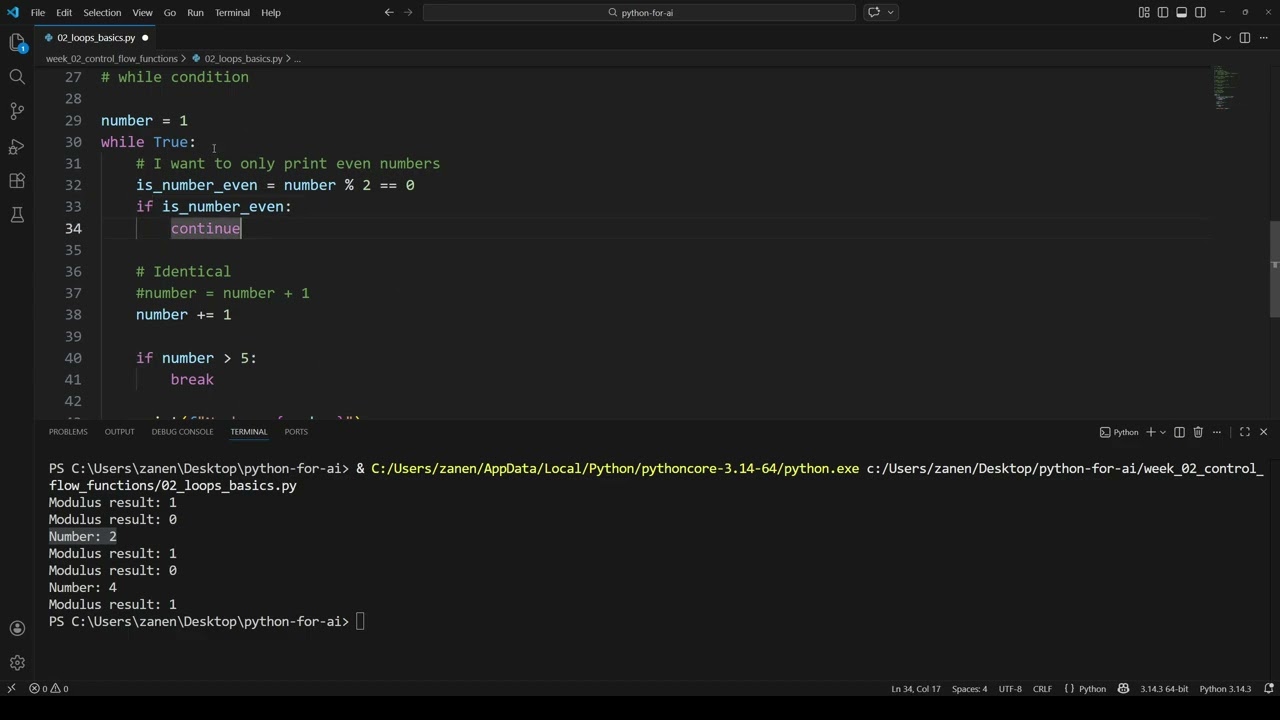Screen dimensions: 1280x720
Task: Click the Copilot chat icon in title bar
Action: pyautogui.click(x=874, y=12)
